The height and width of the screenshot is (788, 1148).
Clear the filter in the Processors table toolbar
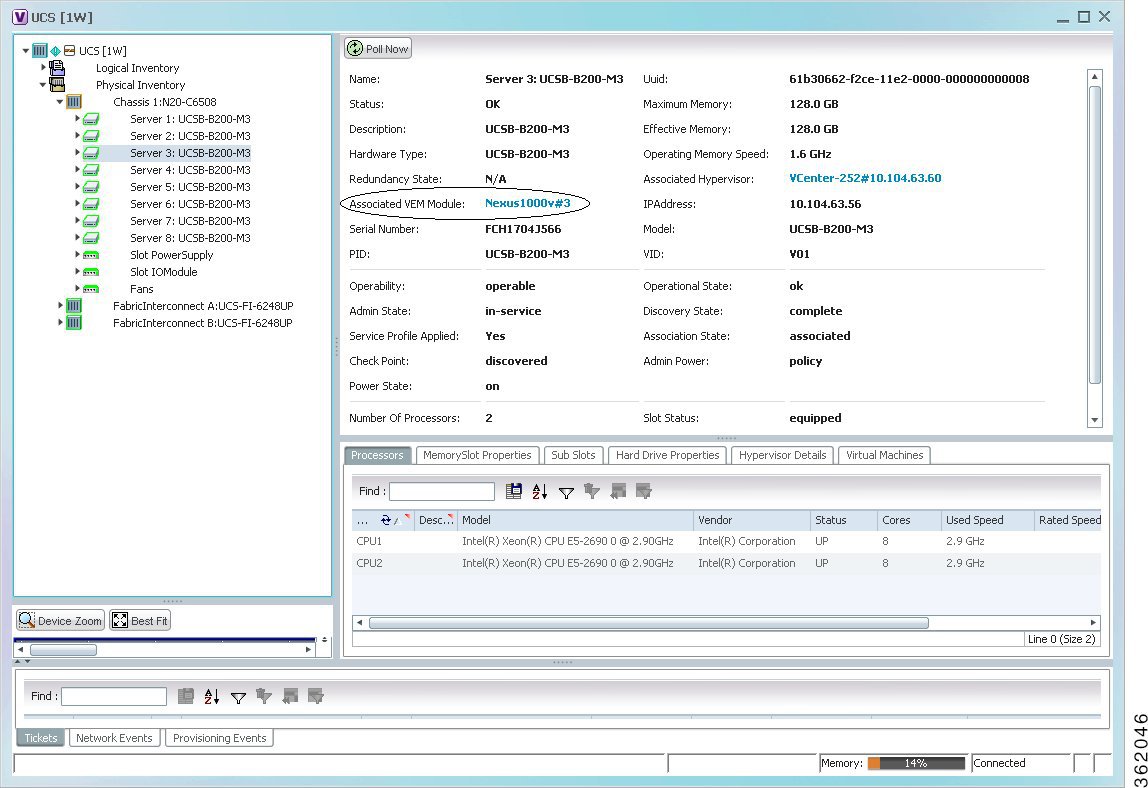coord(592,491)
